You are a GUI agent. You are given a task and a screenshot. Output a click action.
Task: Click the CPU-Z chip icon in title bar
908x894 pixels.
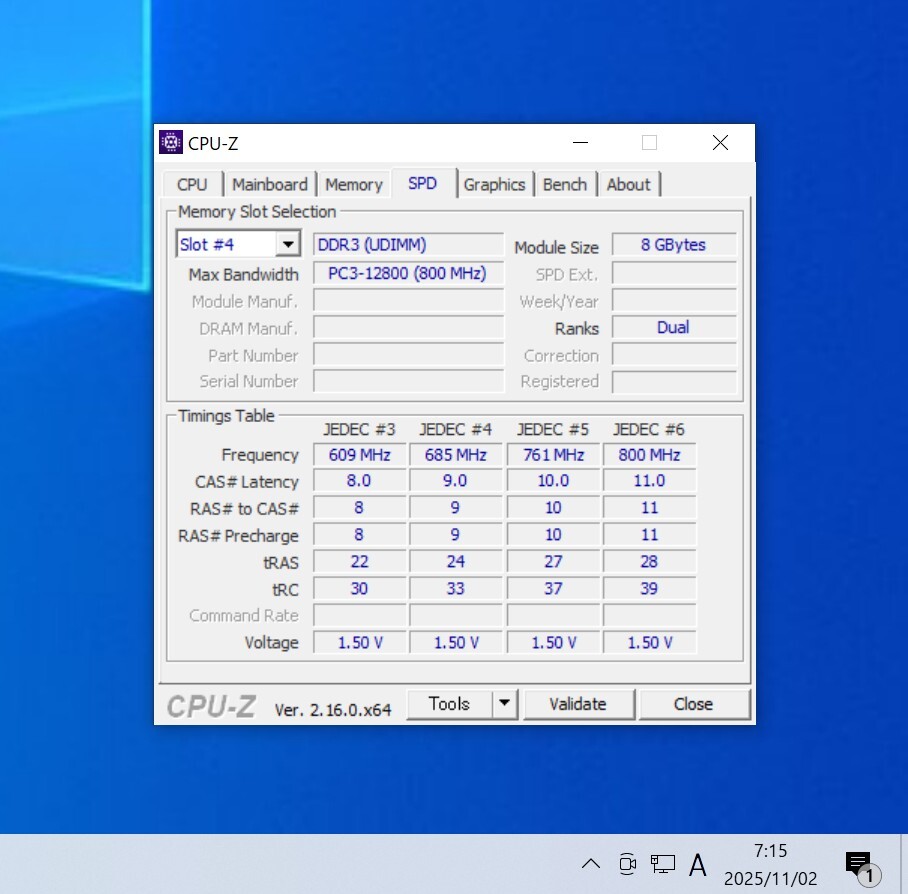171,143
